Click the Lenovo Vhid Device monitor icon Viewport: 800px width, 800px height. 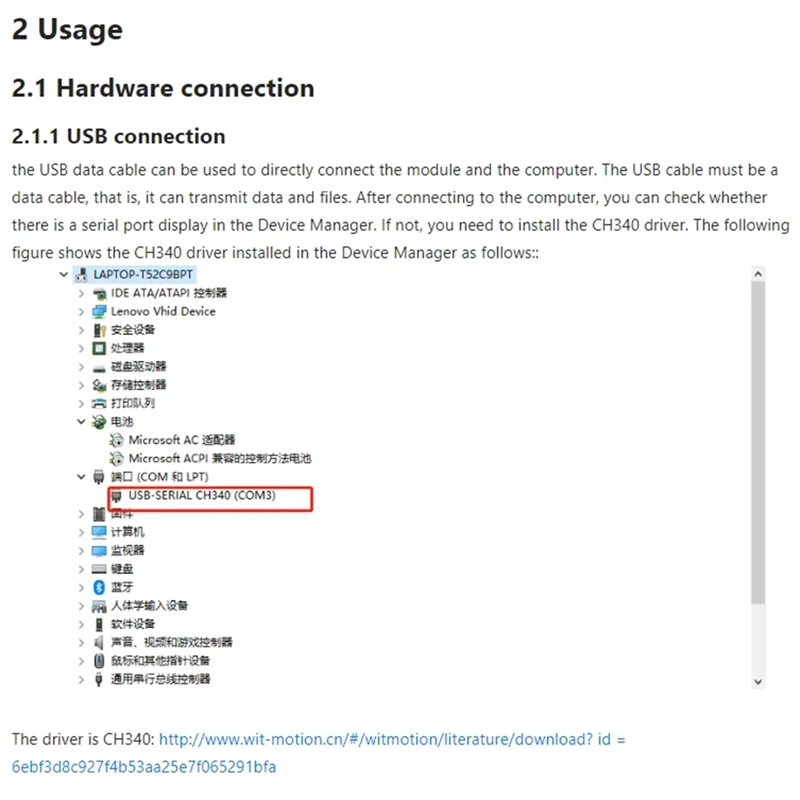point(99,312)
